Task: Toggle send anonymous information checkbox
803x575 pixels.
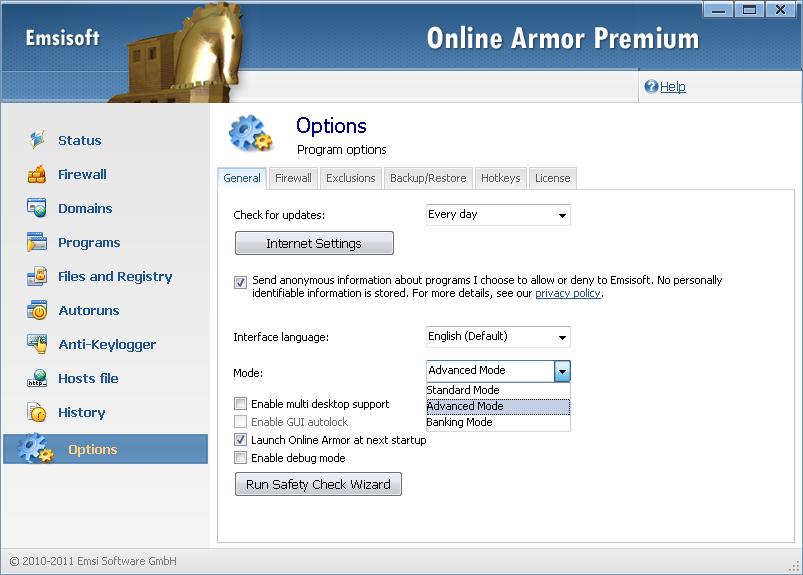Action: pyautogui.click(x=240, y=282)
